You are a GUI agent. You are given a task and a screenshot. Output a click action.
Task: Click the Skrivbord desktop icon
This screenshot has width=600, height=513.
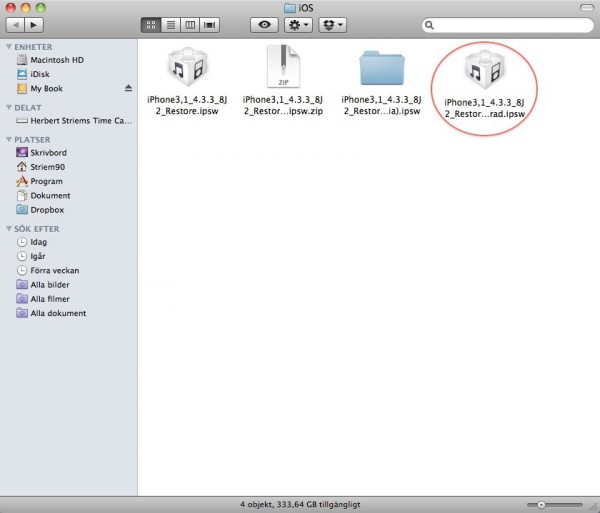pyautogui.click(x=22, y=153)
